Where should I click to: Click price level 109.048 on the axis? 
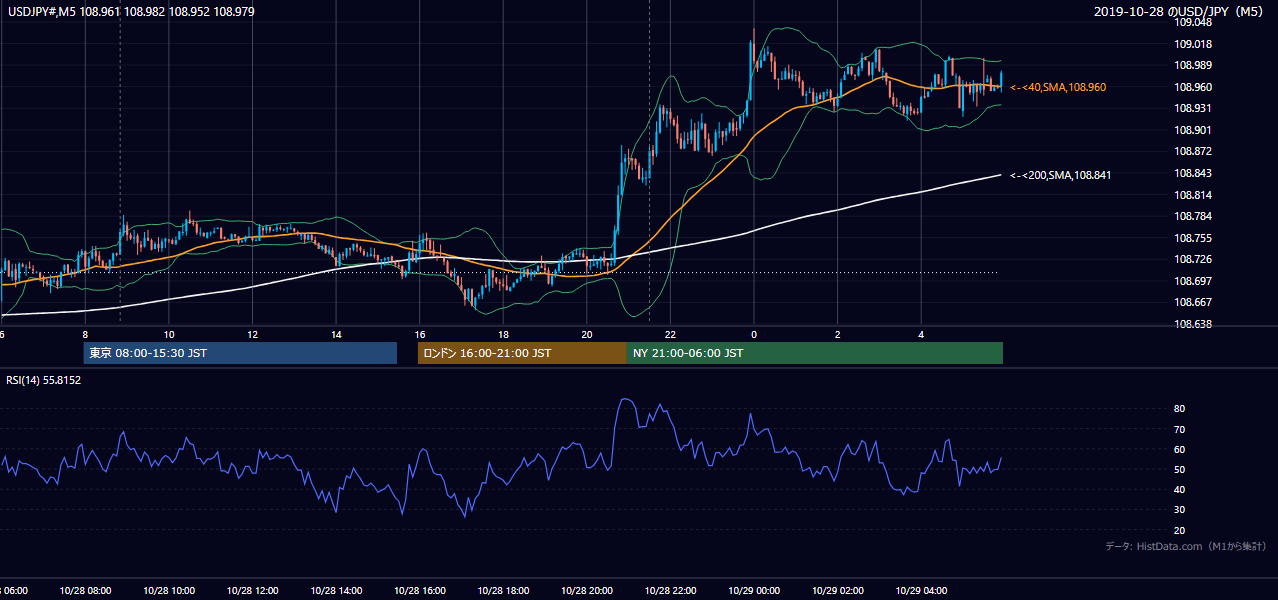[1192, 22]
